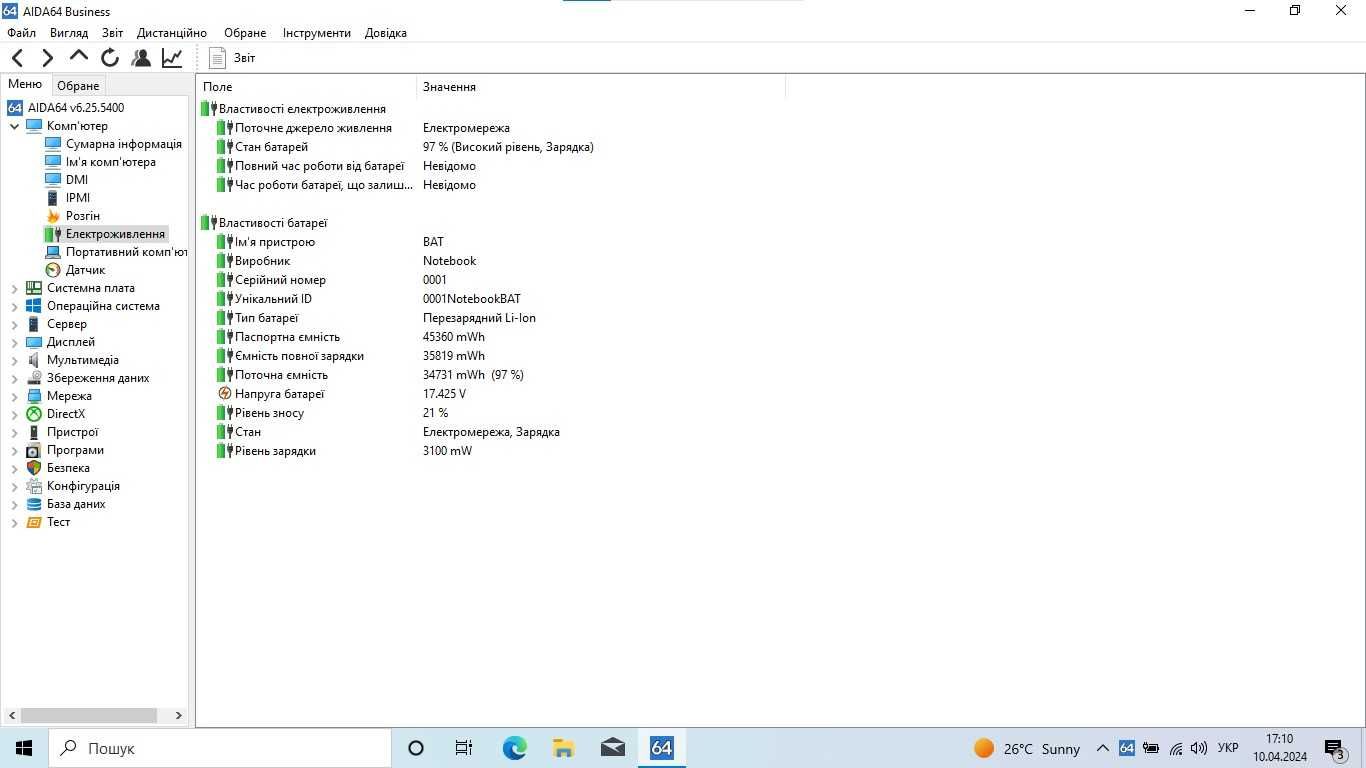Image resolution: width=1366 pixels, height=768 pixels.
Task: Go forward with the right arrow toolbar icon
Action: tap(47, 58)
